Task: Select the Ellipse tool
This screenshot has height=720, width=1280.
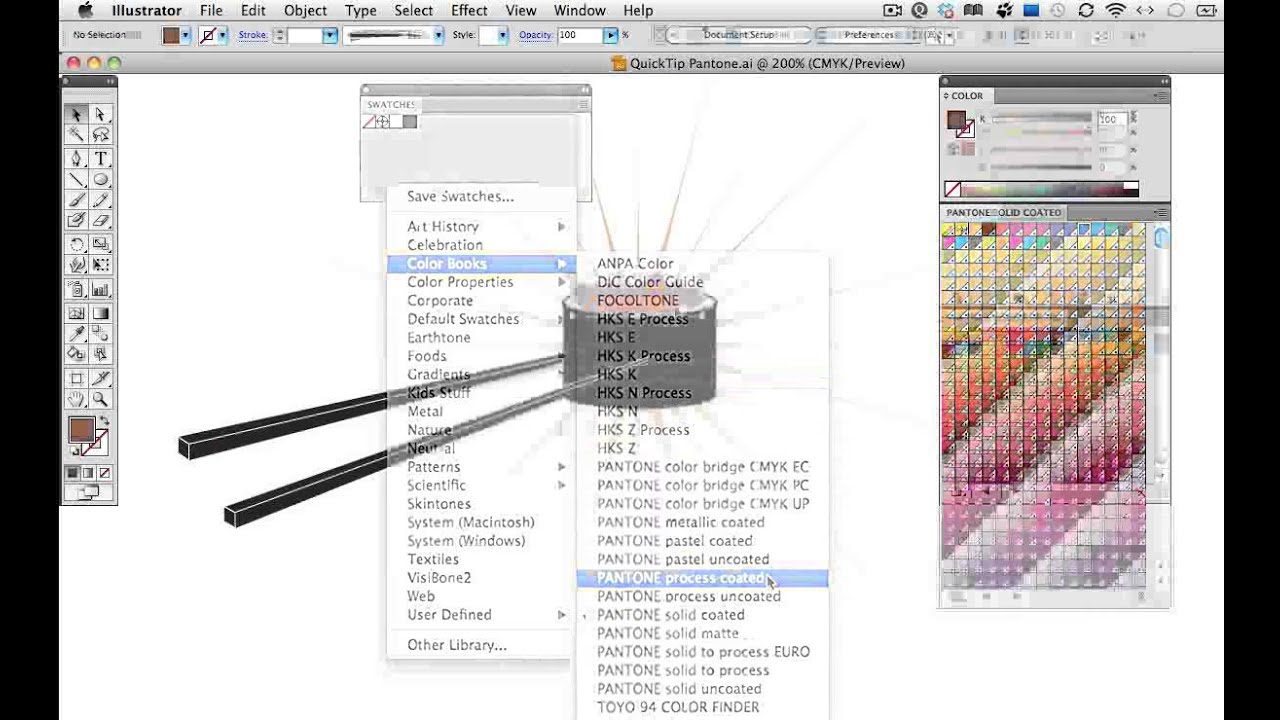Action: [x=100, y=180]
